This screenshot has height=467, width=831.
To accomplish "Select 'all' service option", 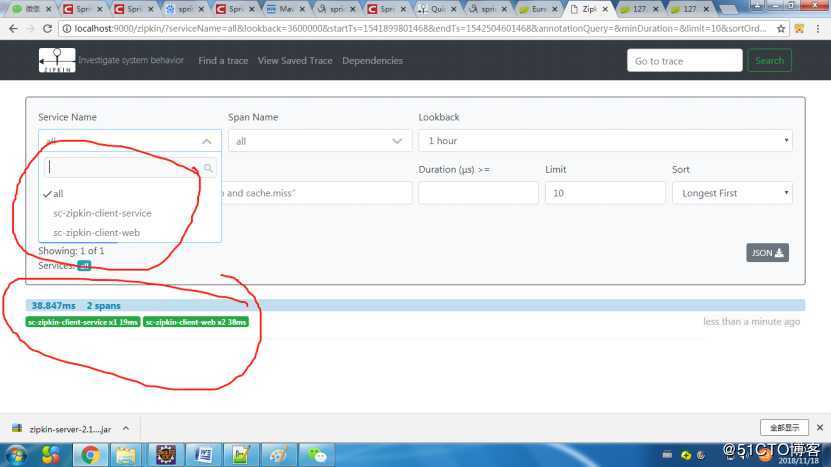I will [129, 193].
